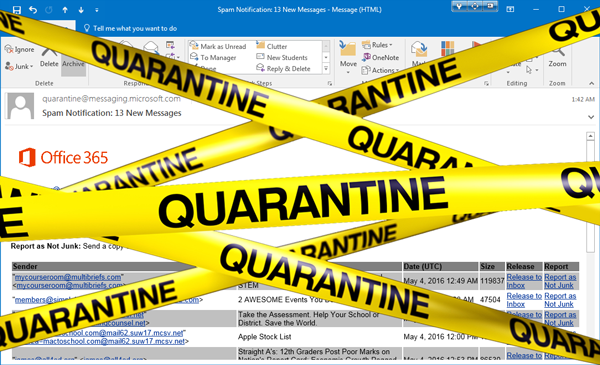The width and height of the screenshot is (600, 365).
Task: Collapse the ribbon with the caret
Action: pos(592,83)
